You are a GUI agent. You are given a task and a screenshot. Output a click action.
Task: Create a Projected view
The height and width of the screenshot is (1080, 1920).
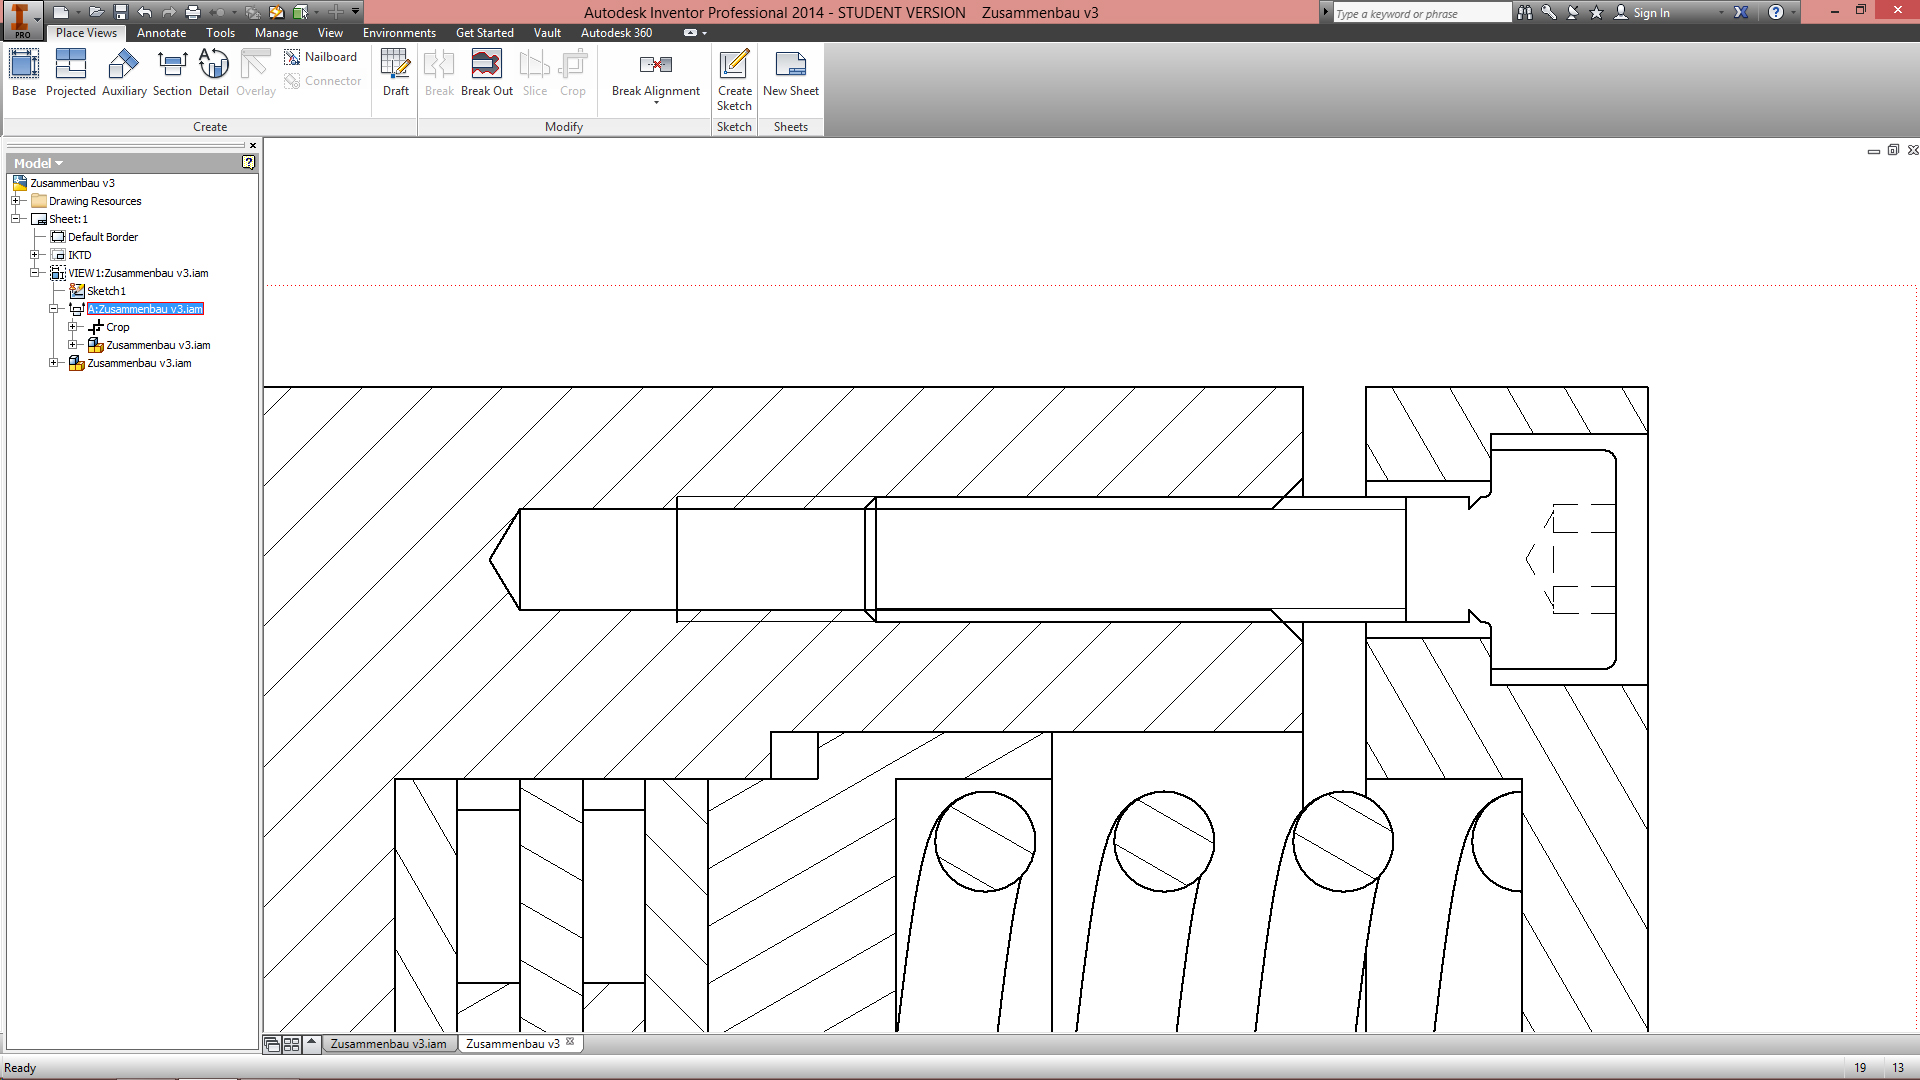tap(70, 70)
